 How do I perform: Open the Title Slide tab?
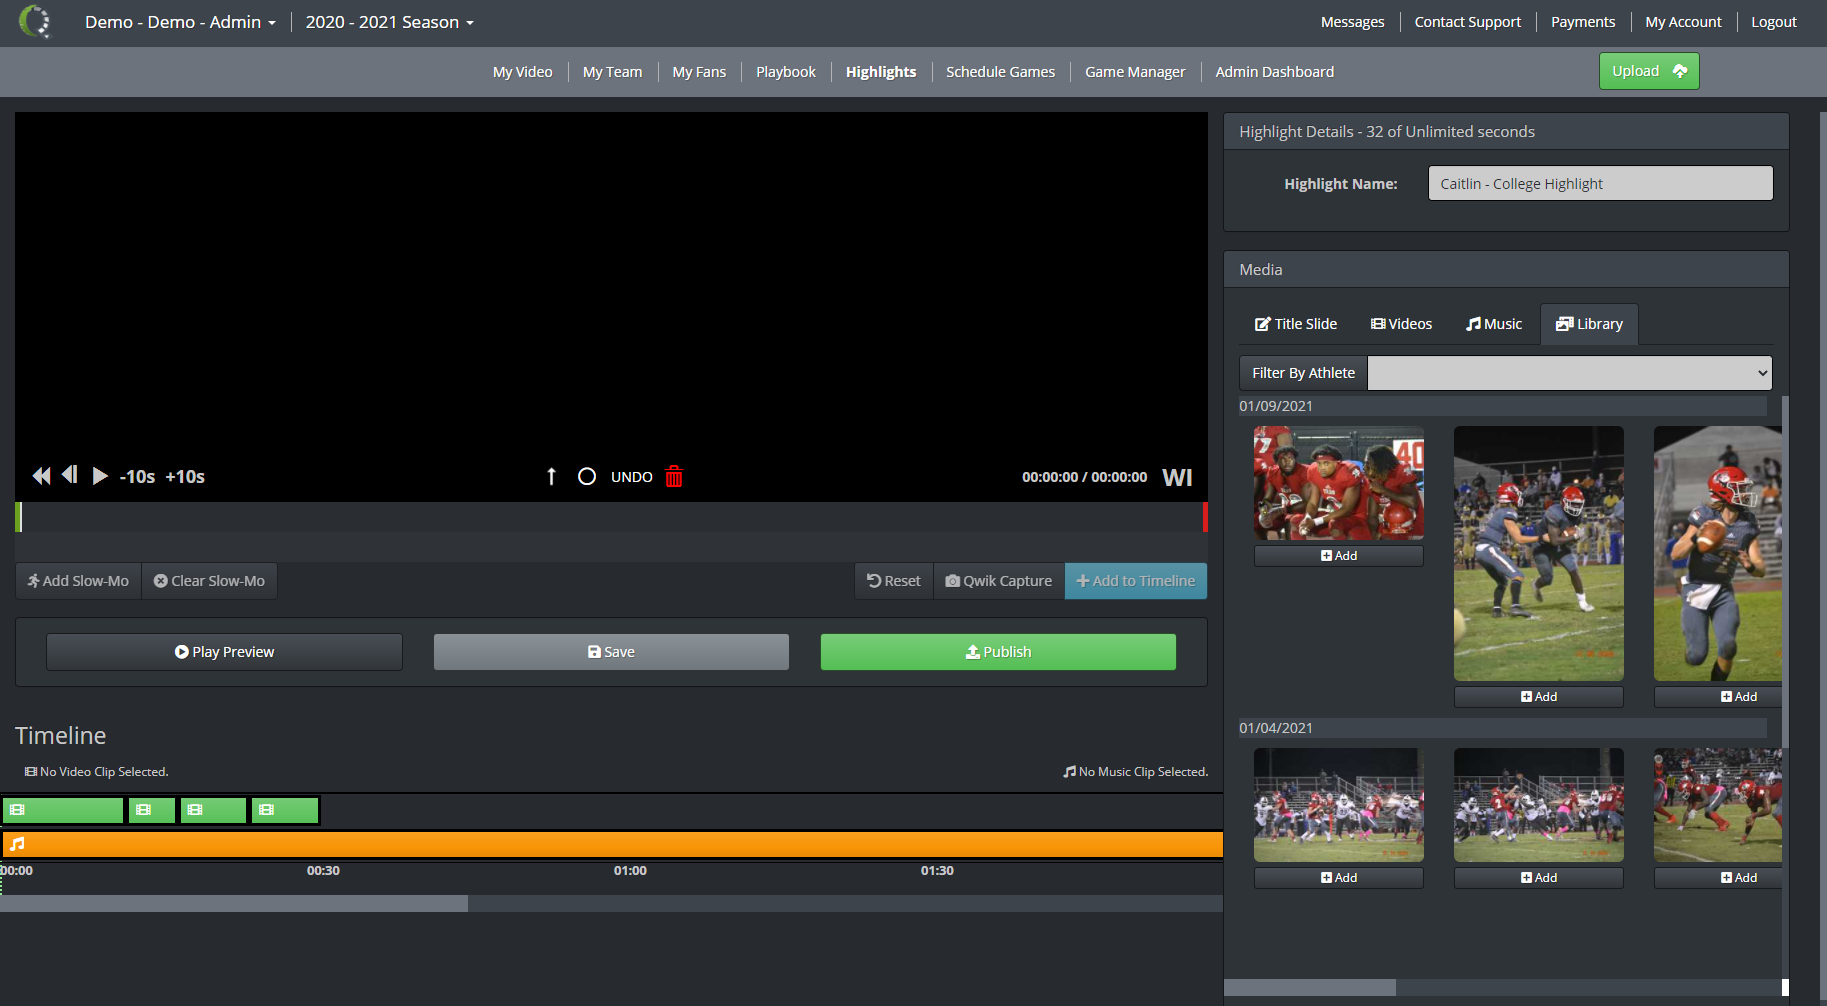tap(1296, 323)
